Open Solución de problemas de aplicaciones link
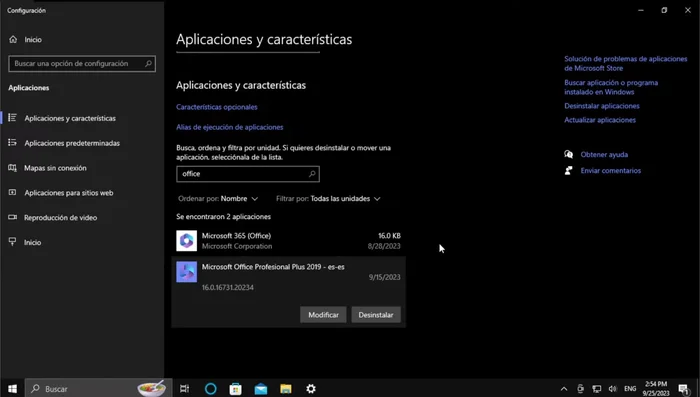The image size is (700, 397). (x=625, y=63)
